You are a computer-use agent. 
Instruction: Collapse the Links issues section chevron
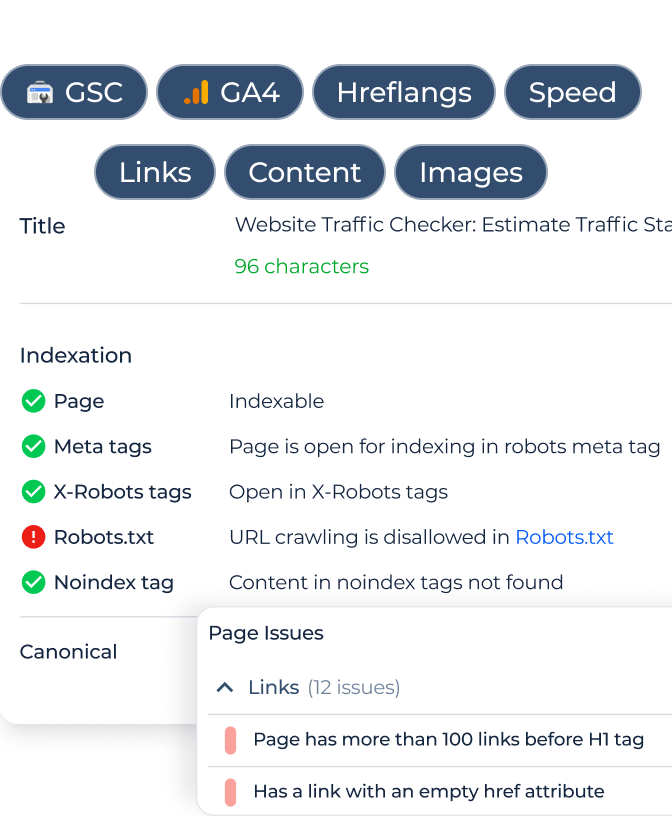(x=225, y=687)
